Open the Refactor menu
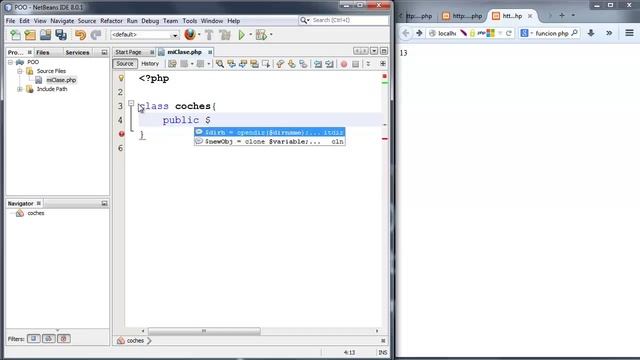This screenshot has width=640, height=360. click(111, 21)
